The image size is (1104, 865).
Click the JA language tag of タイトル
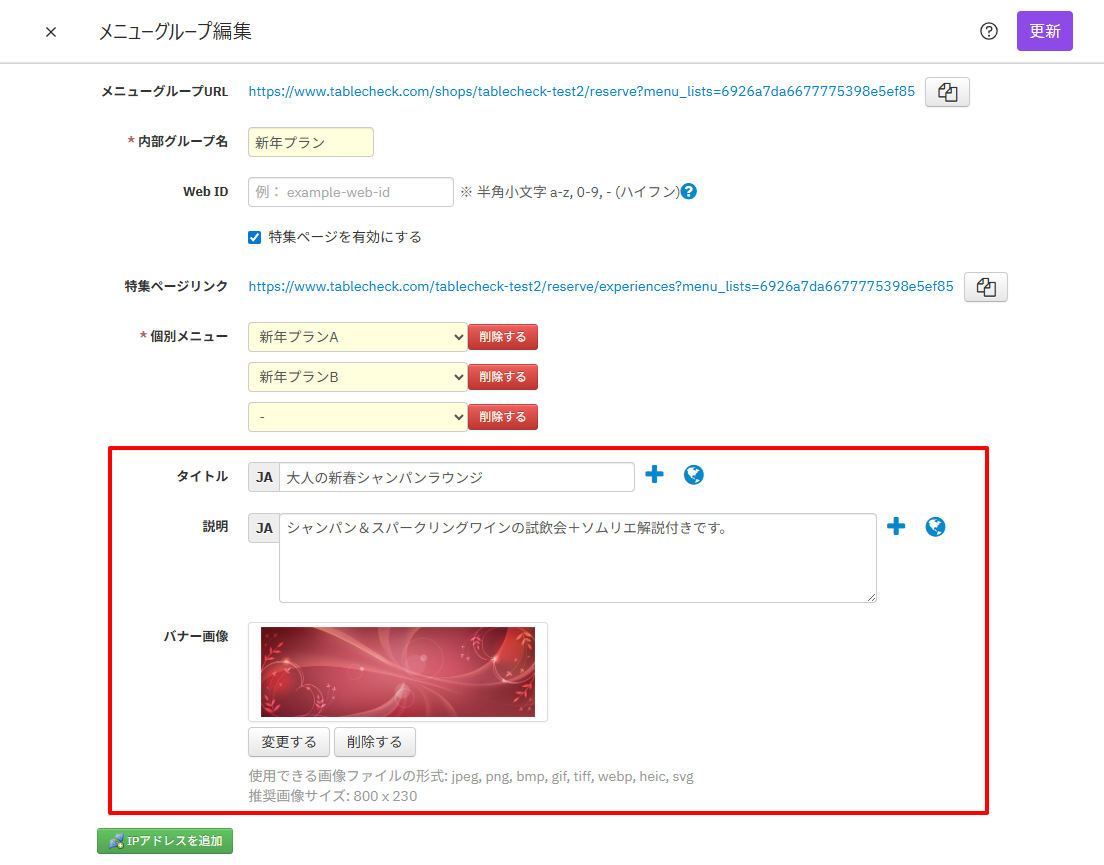[x=264, y=477]
